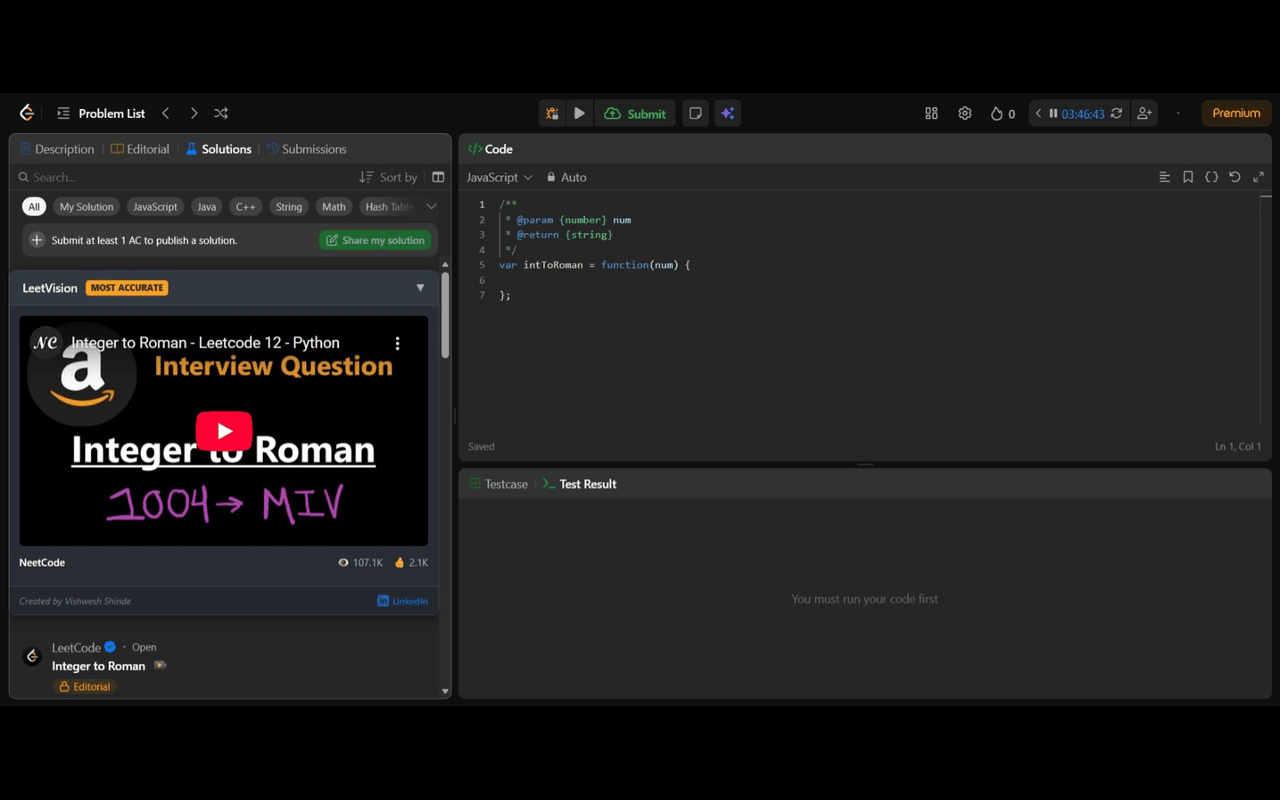This screenshot has width=1280, height=800.
Task: Toggle the solutions panel layout icon
Action: [x=438, y=177]
